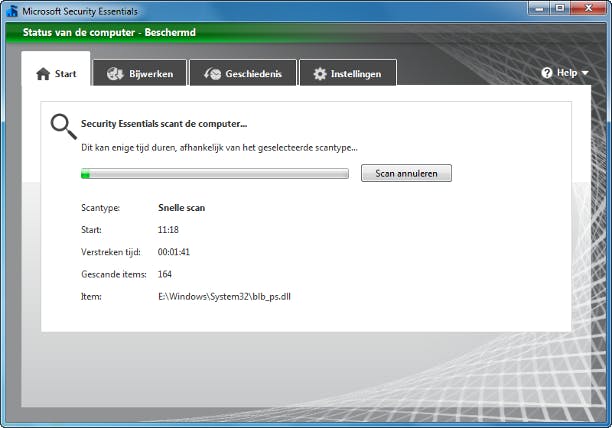Click the start time value 11:18
This screenshot has height=428, width=612.
point(168,230)
